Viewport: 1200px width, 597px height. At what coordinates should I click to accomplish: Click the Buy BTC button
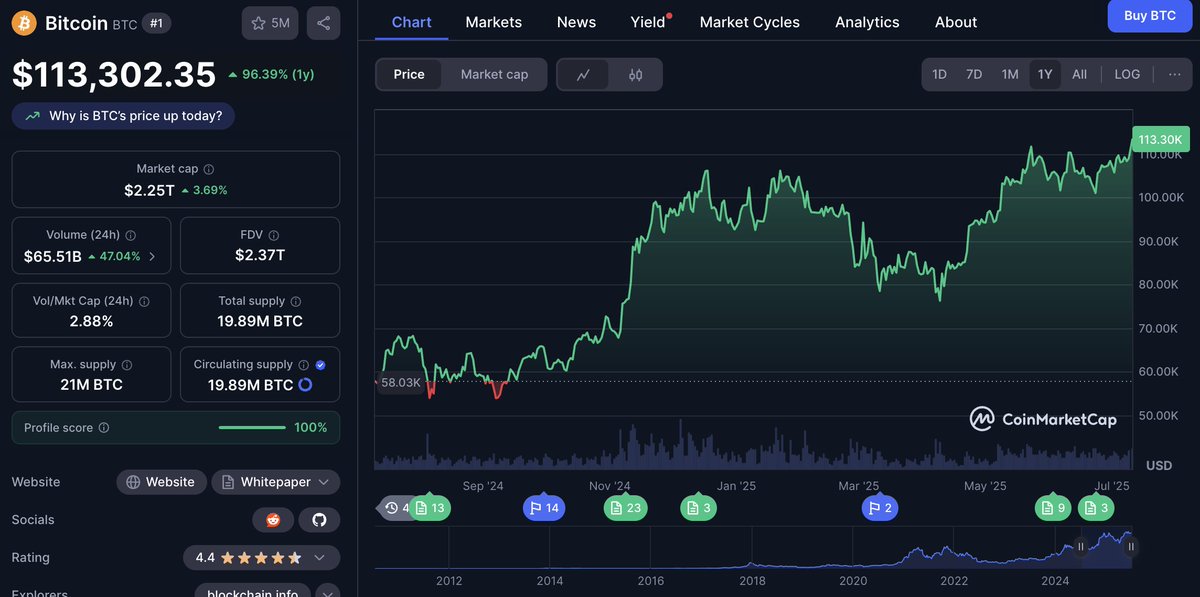click(x=1150, y=16)
